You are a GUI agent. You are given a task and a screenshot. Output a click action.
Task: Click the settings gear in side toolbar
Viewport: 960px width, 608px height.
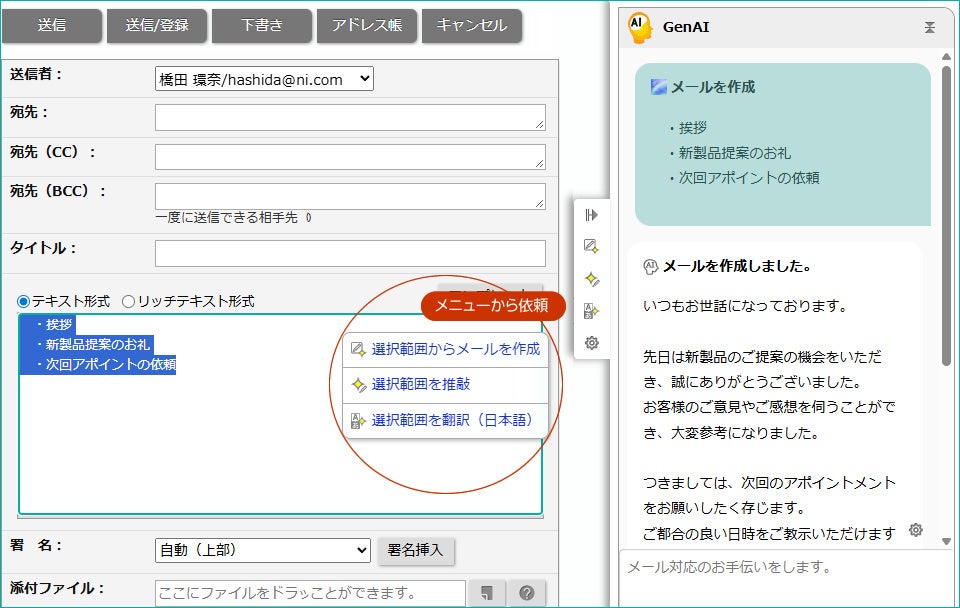pos(591,343)
